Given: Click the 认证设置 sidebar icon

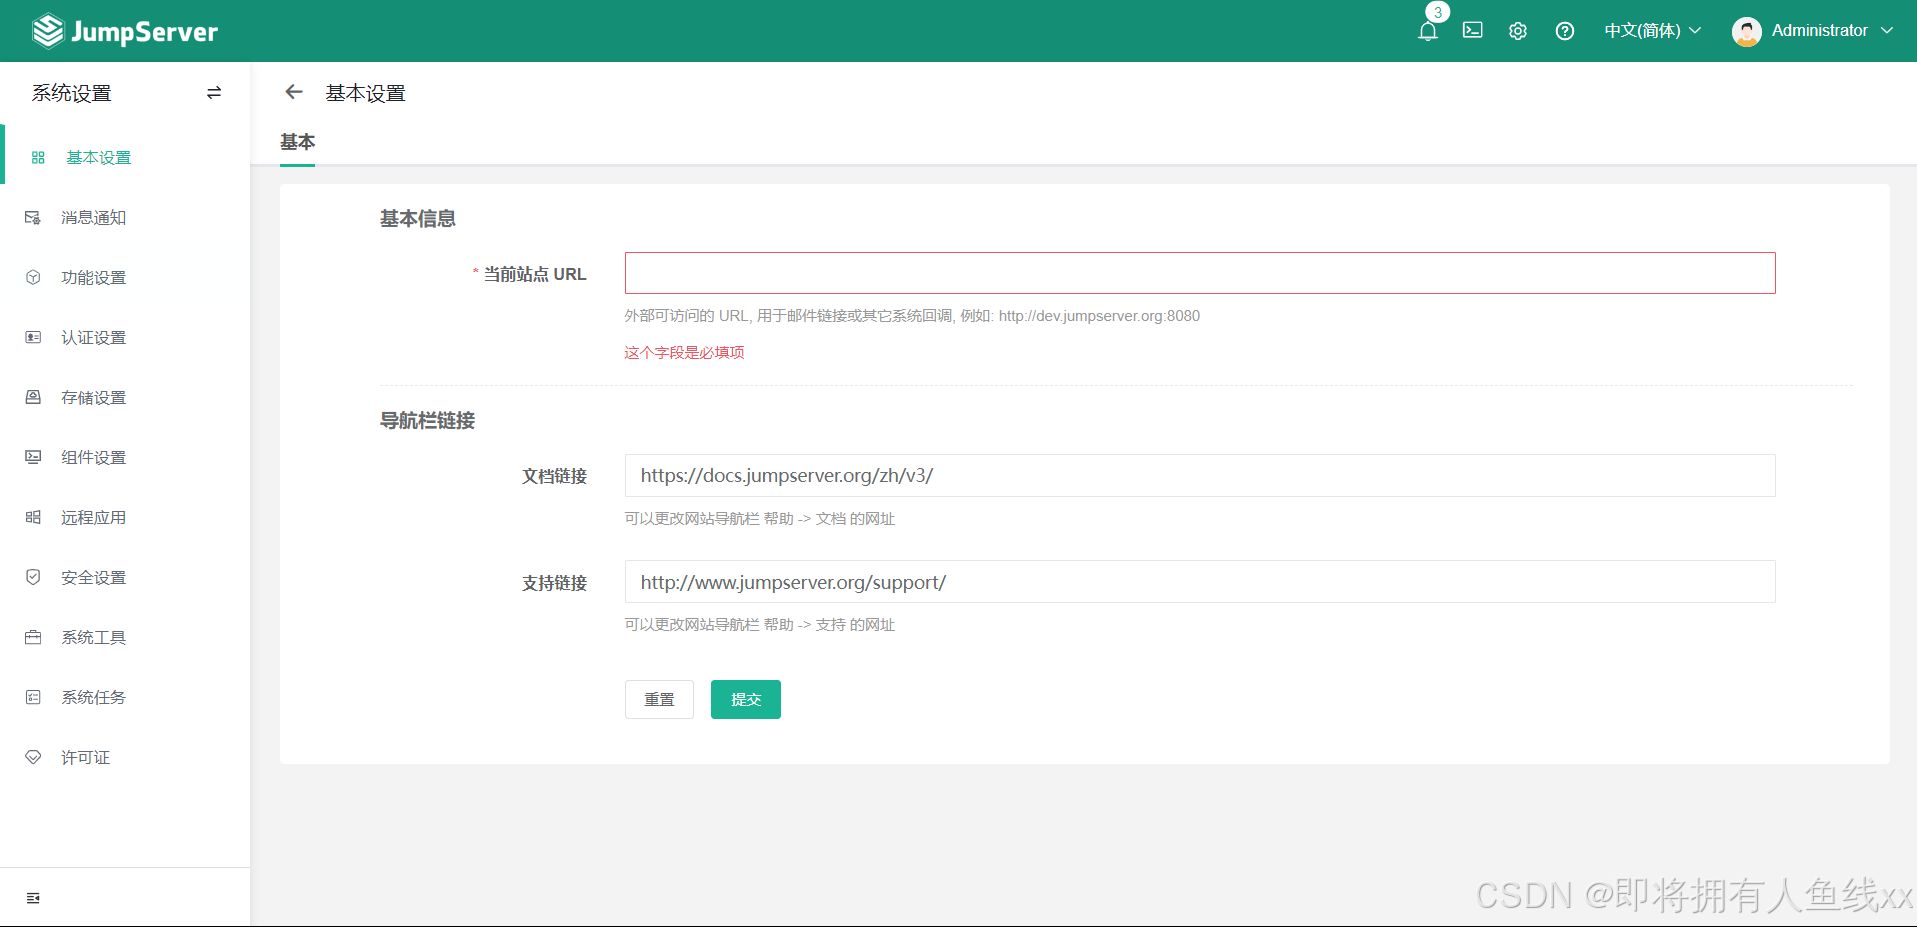Looking at the screenshot, I should click(x=33, y=337).
